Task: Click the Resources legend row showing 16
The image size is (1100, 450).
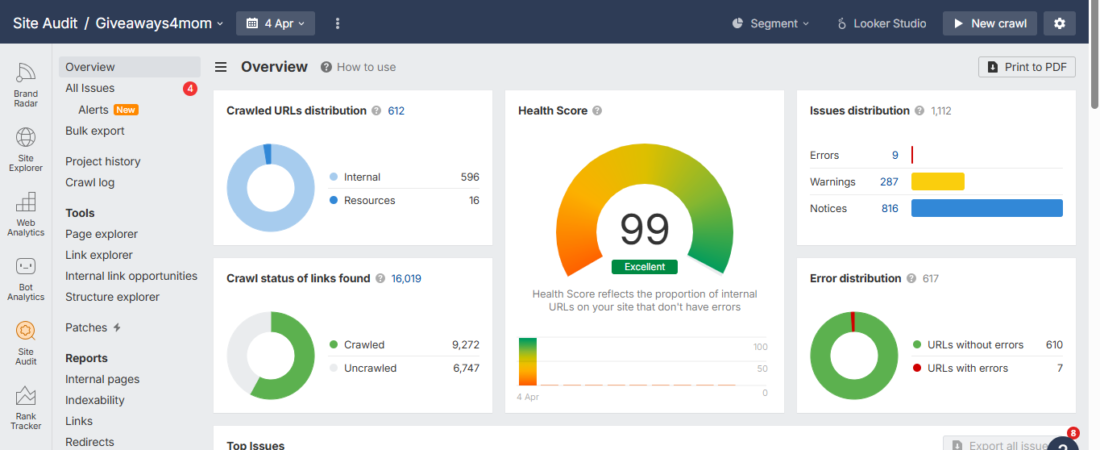Action: pos(404,201)
